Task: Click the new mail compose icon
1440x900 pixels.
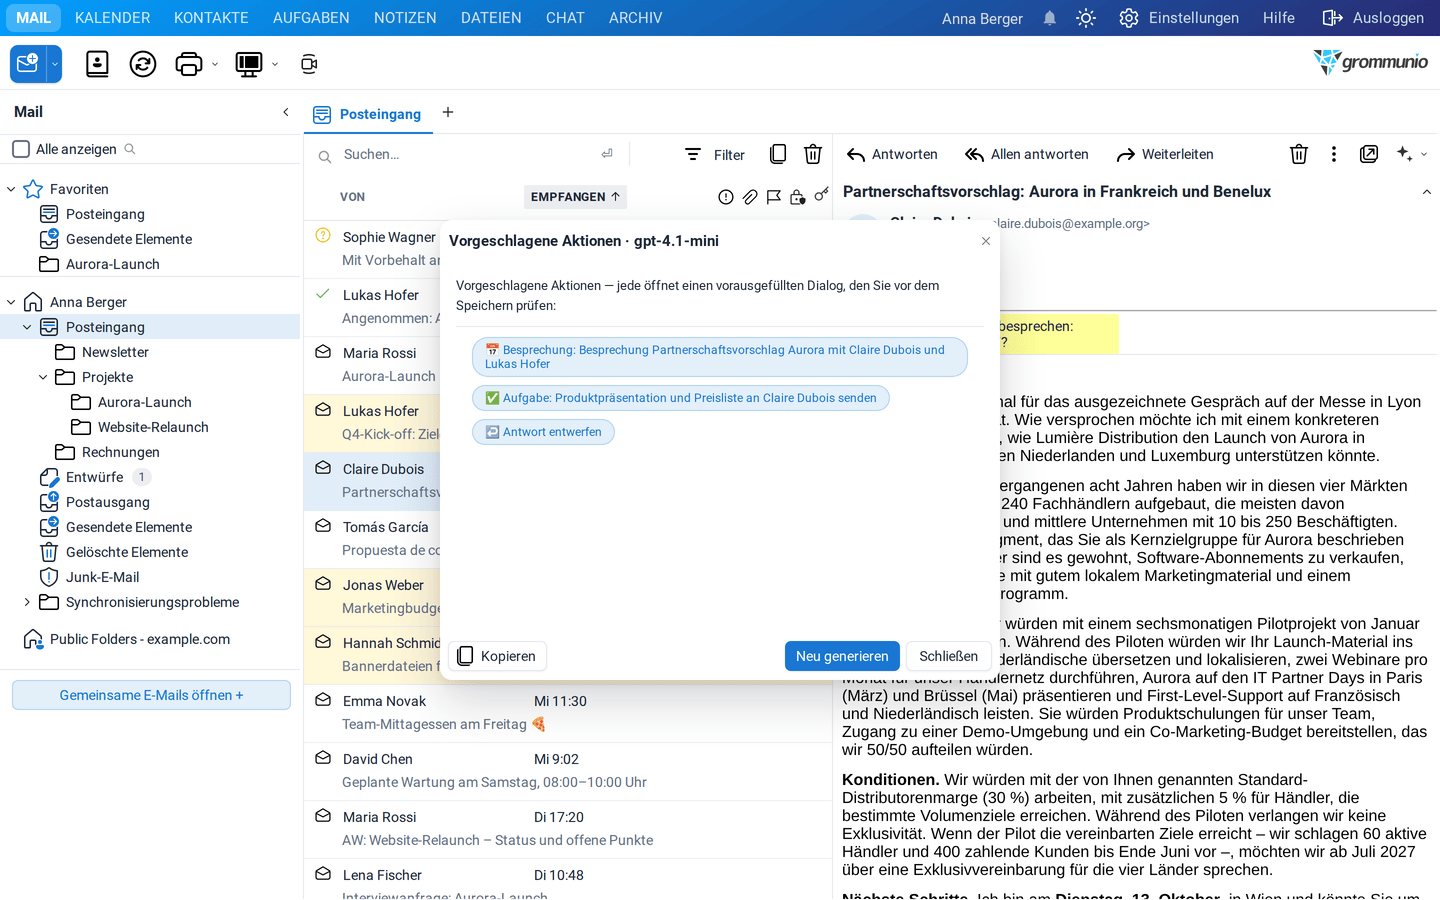Action: pos(28,64)
